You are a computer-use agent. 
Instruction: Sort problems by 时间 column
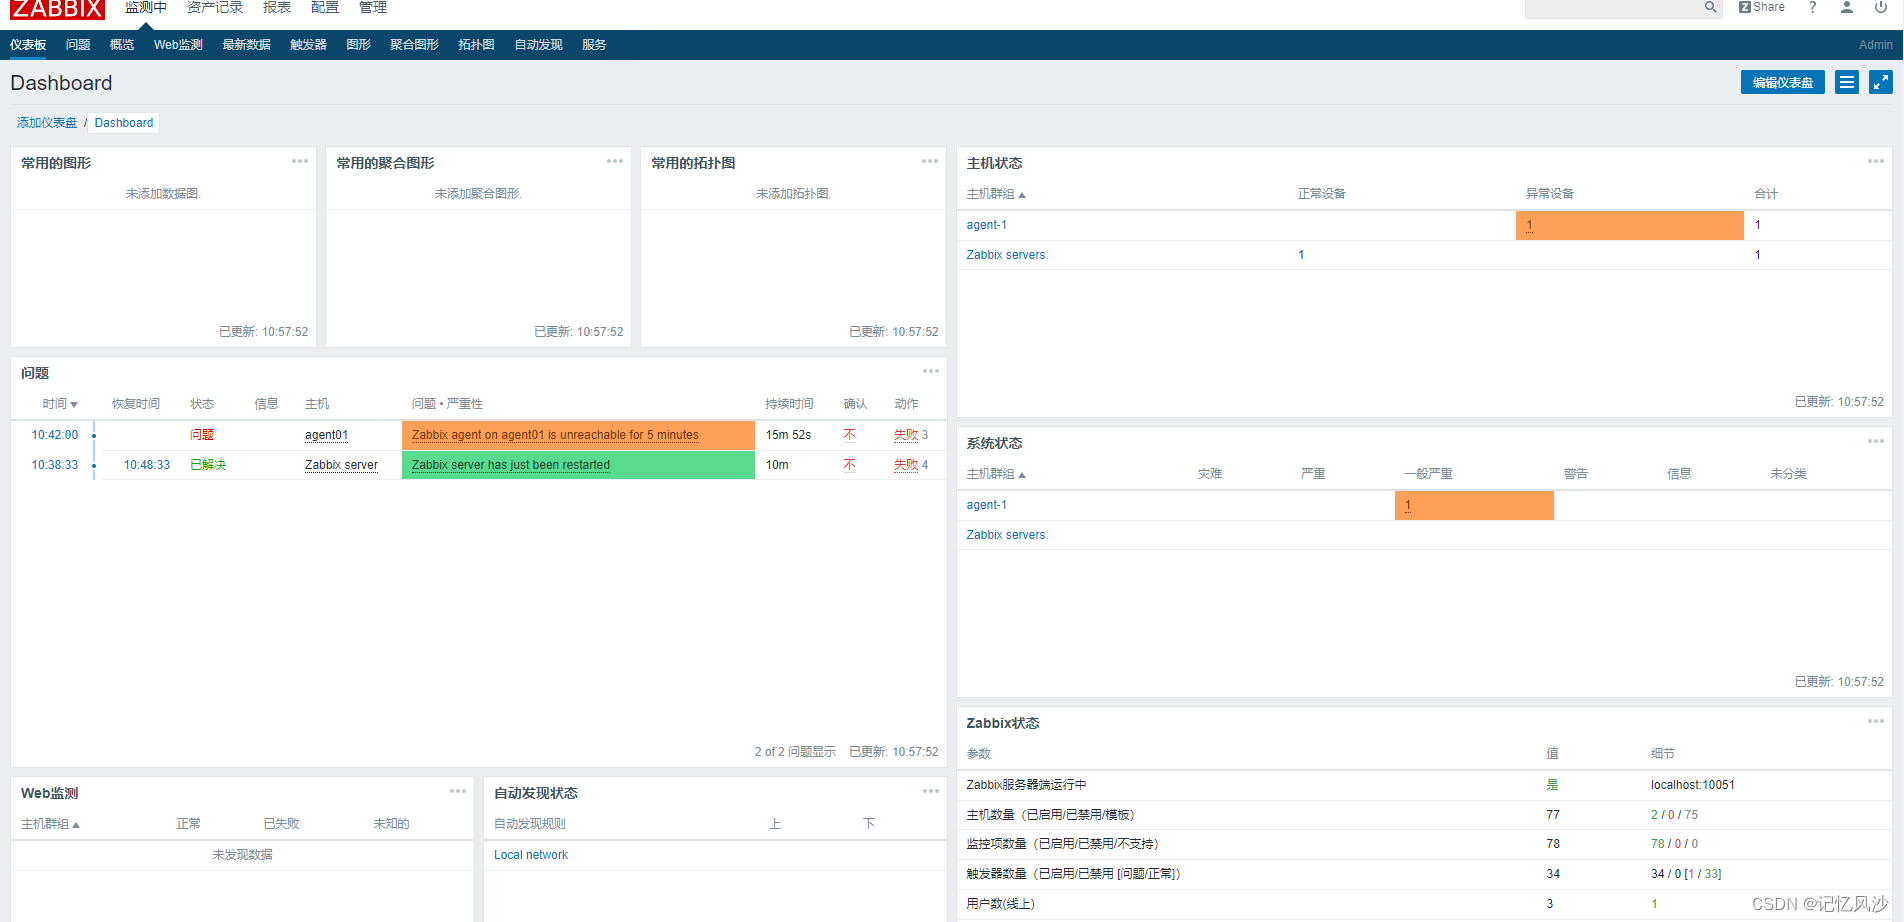[x=60, y=404]
